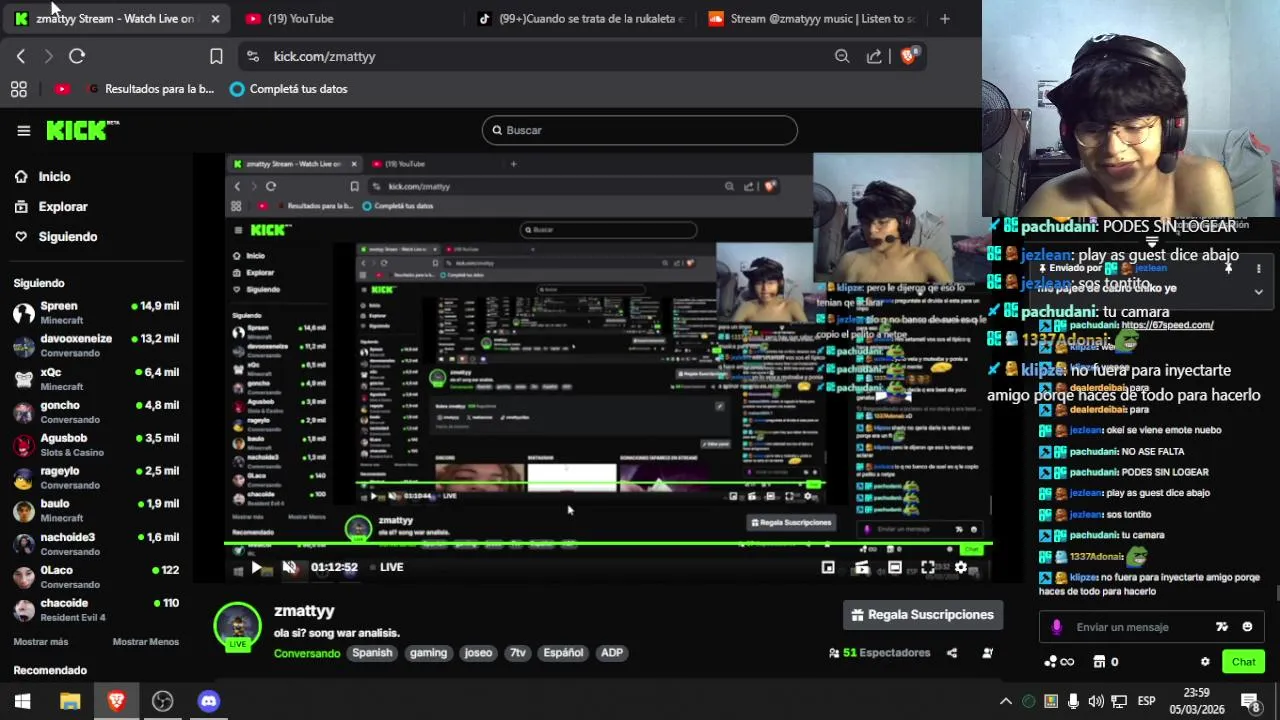Toggle theater mode on player
Image resolution: width=1280 pixels, height=720 pixels.
click(x=894, y=567)
